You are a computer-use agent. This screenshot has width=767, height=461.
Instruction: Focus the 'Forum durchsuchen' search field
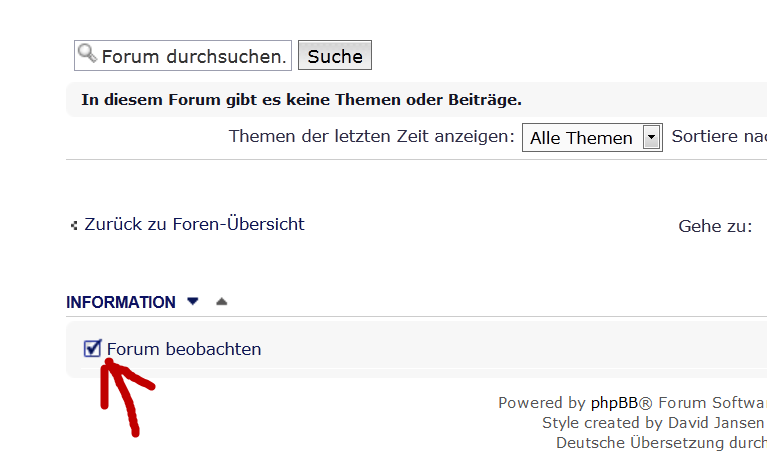click(194, 56)
